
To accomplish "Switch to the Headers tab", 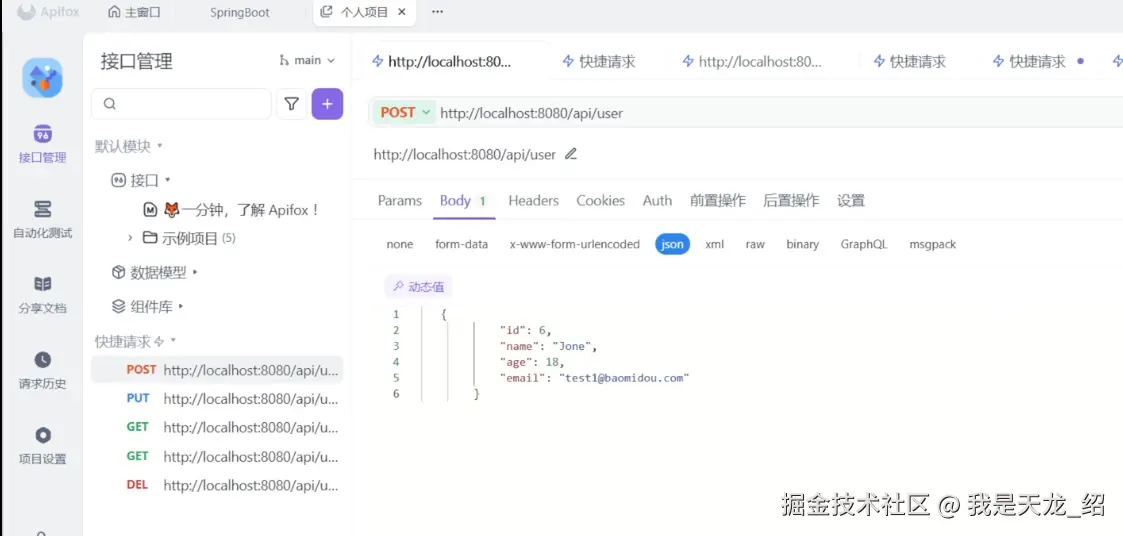I will click(534, 201).
